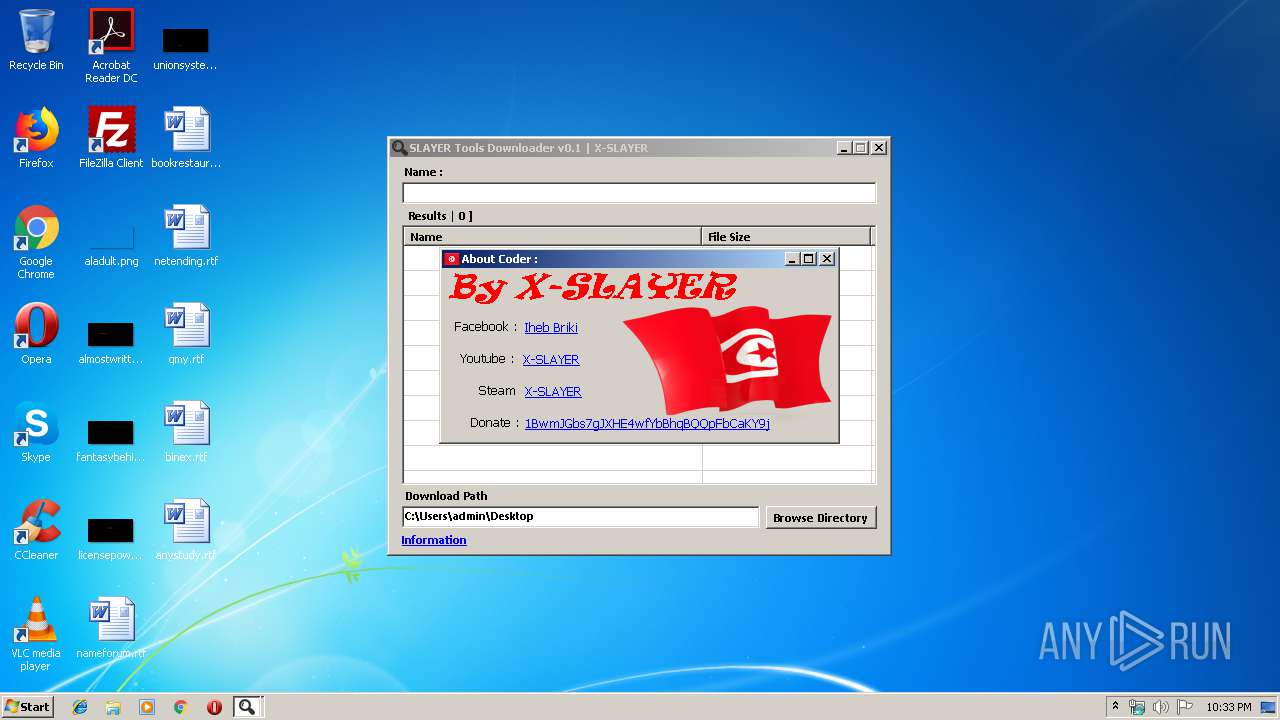Launch Acrobat Reader DC shortcut

click(111, 46)
